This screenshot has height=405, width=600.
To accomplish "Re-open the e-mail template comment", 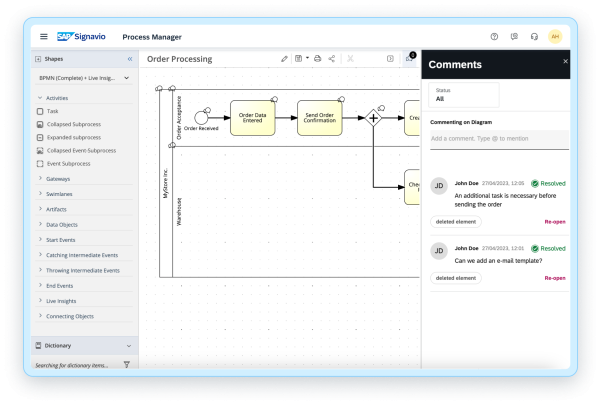I will coord(555,278).
